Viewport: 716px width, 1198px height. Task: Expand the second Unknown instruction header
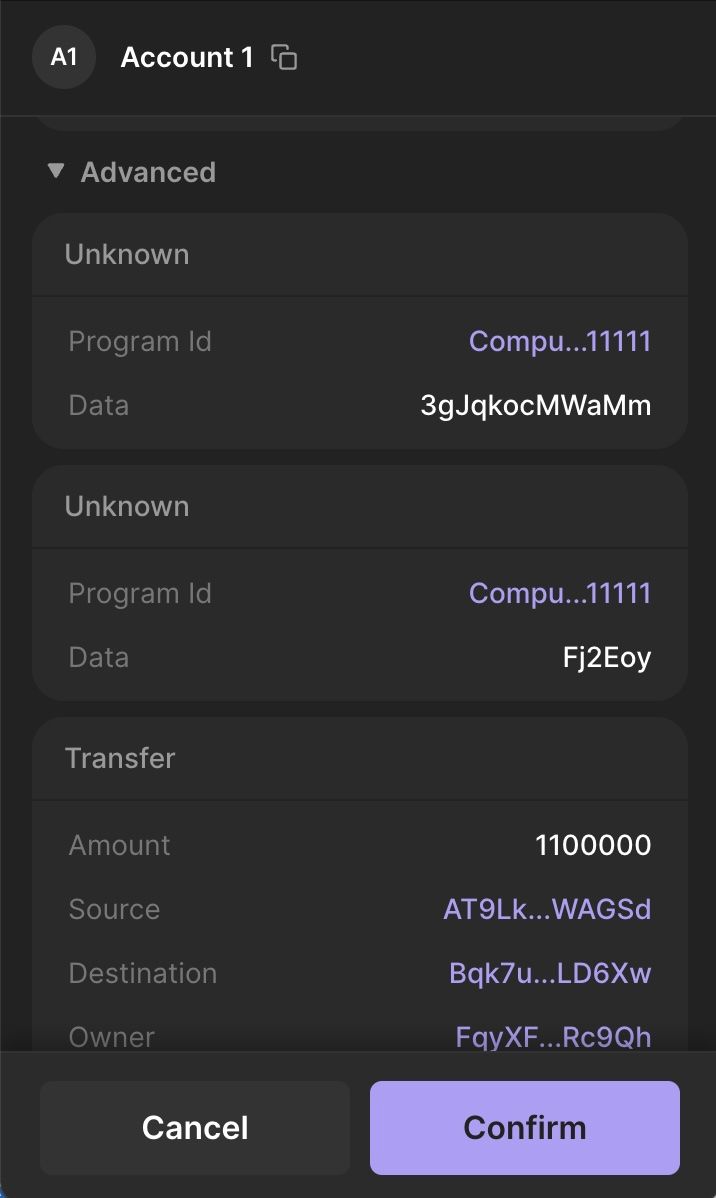tap(127, 506)
